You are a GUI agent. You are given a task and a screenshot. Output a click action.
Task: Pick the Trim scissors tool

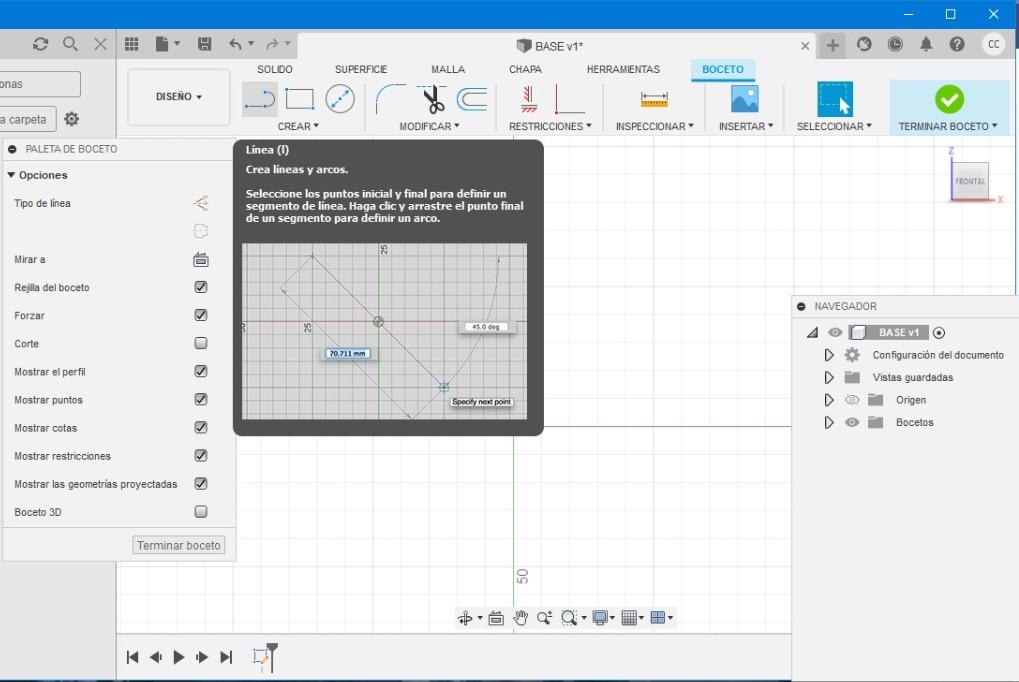(432, 99)
